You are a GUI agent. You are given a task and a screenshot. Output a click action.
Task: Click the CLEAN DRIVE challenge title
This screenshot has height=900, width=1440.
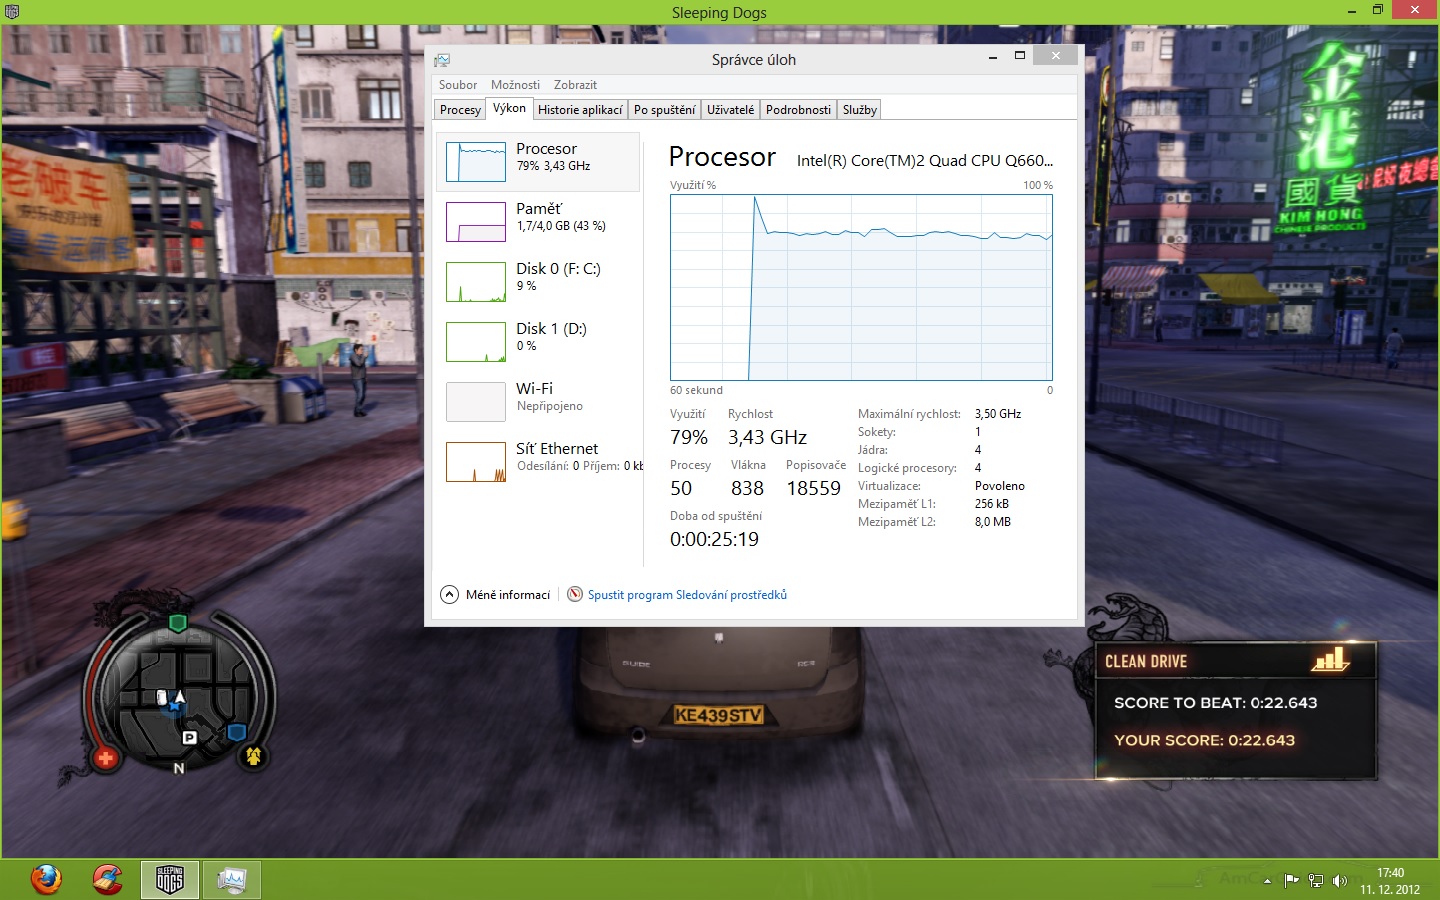pyautogui.click(x=1146, y=661)
